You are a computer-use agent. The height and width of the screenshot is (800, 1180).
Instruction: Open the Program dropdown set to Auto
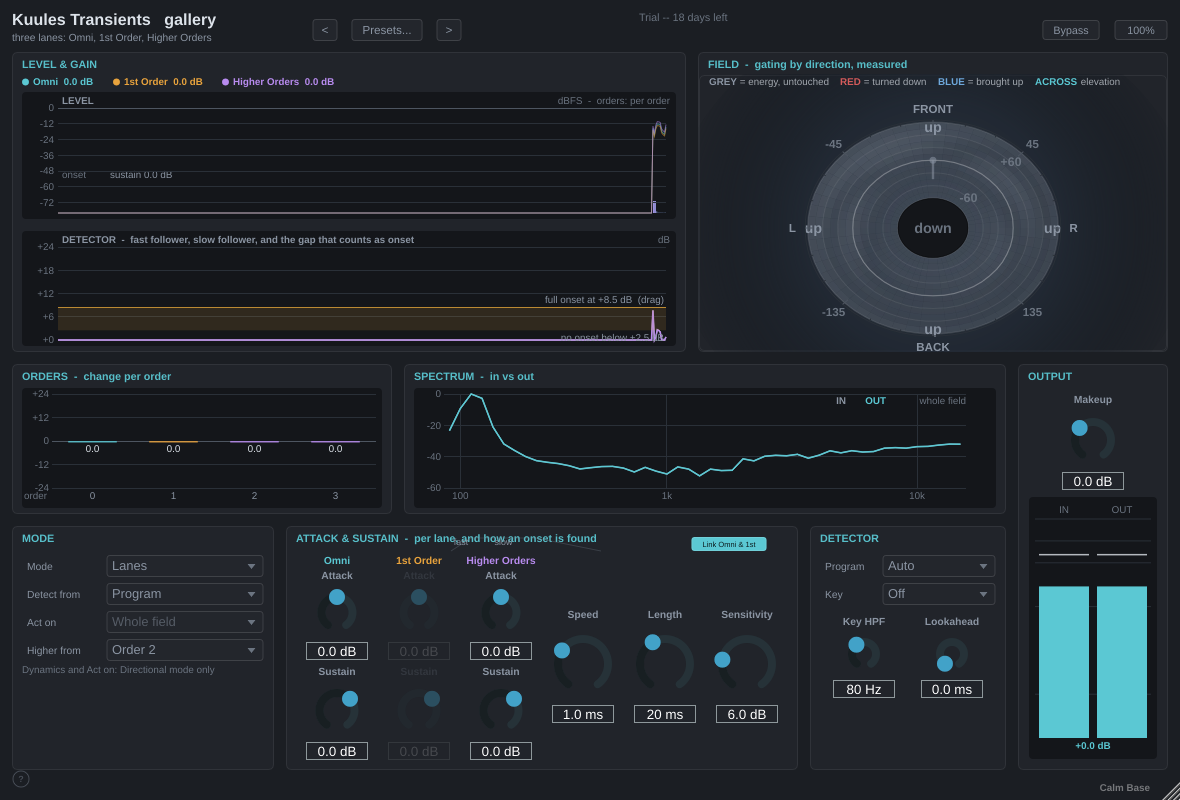[938, 566]
